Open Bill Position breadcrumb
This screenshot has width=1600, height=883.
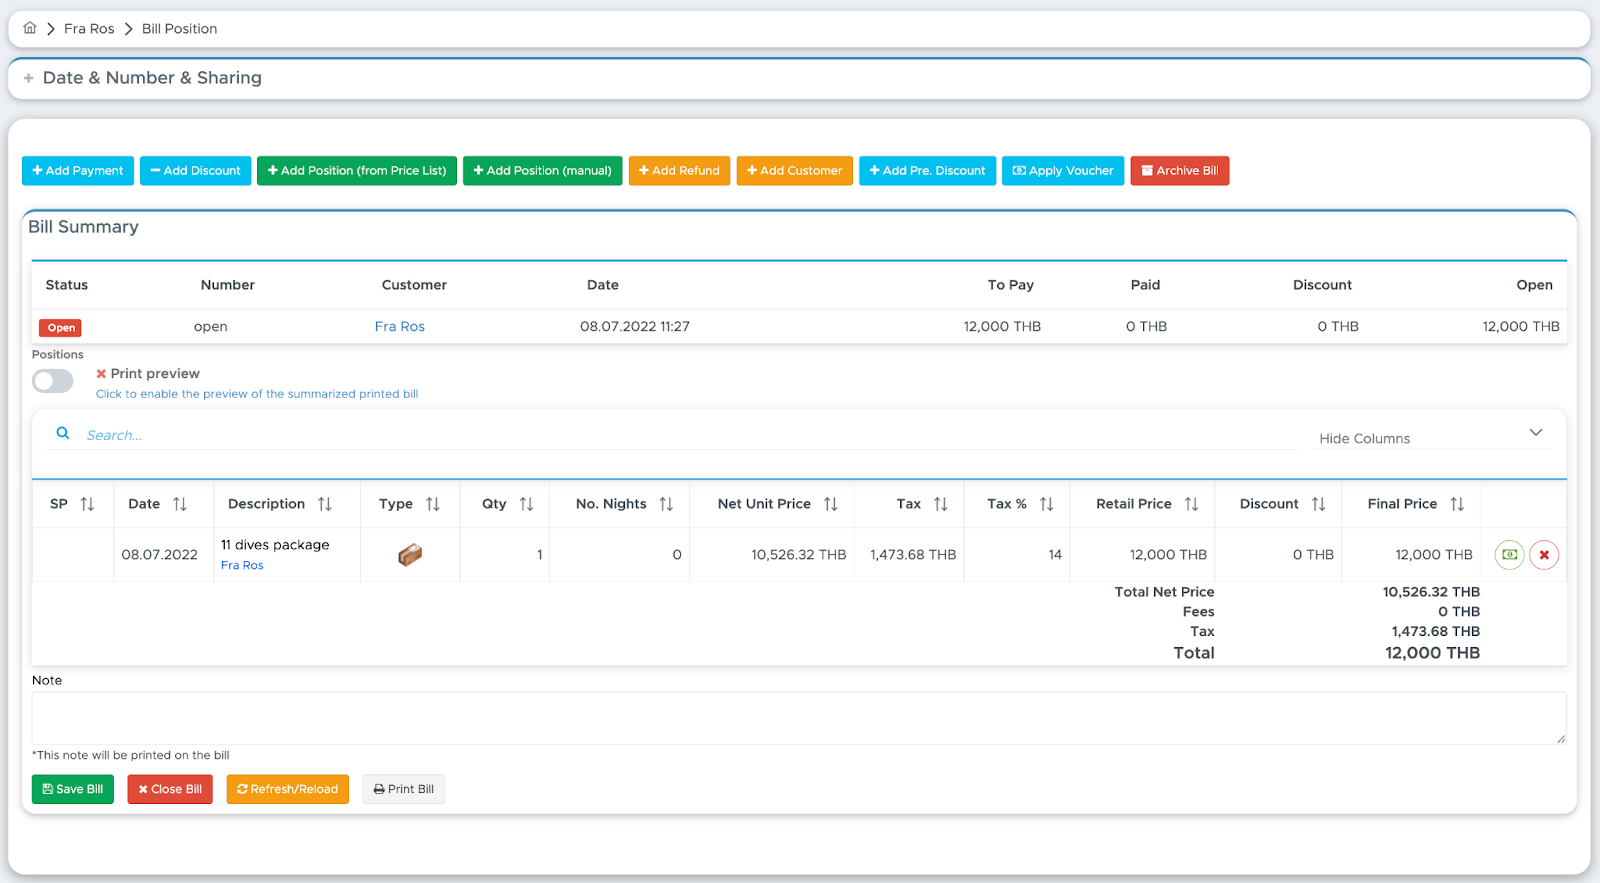(179, 29)
